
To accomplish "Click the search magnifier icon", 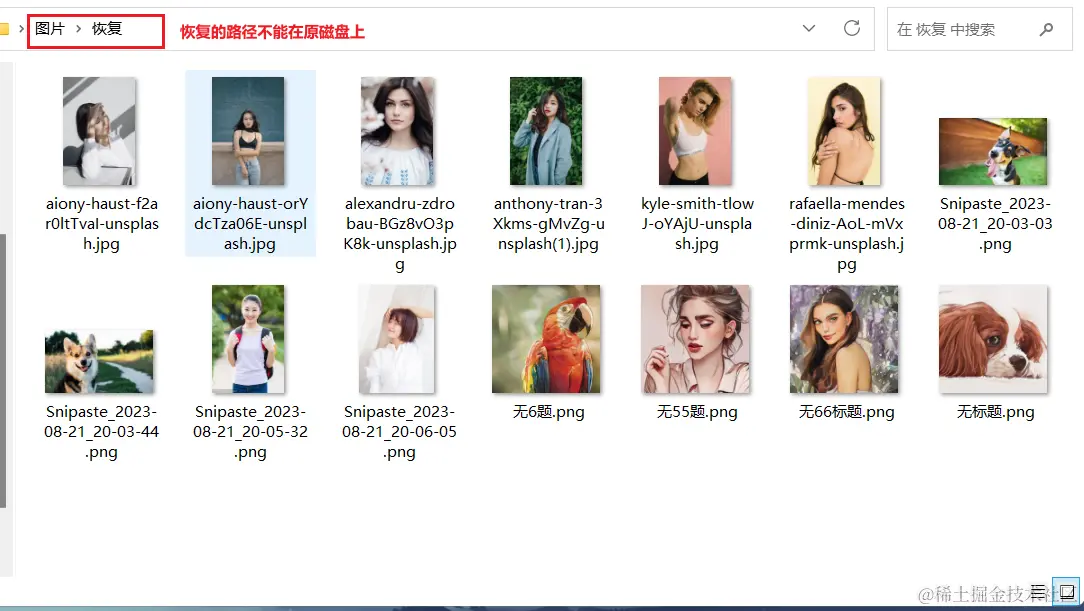I will pos(1047,28).
